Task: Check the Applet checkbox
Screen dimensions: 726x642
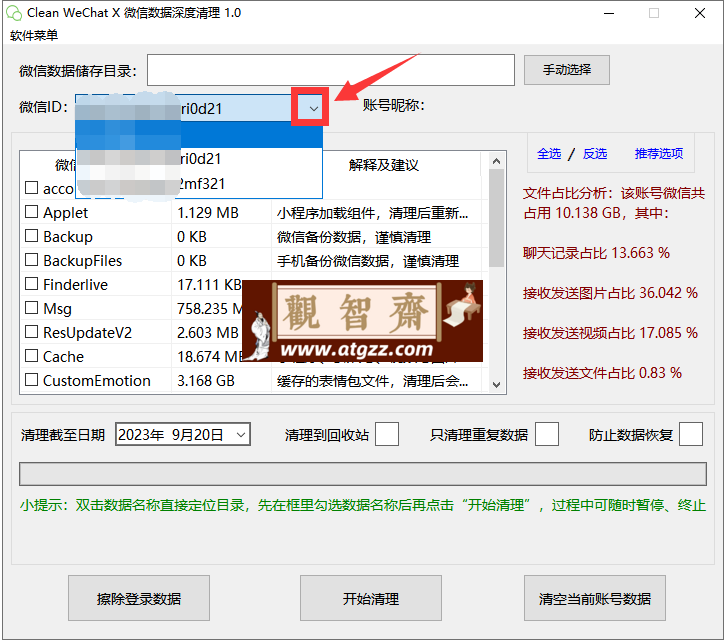Action: coord(31,212)
